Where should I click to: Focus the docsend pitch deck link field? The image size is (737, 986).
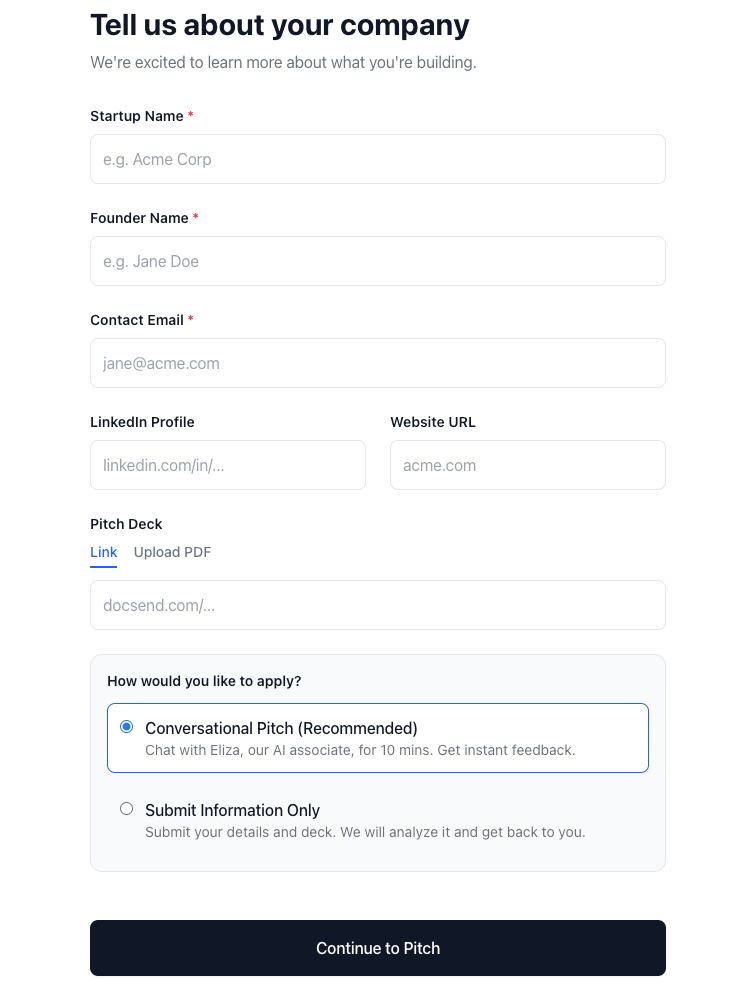(377, 605)
